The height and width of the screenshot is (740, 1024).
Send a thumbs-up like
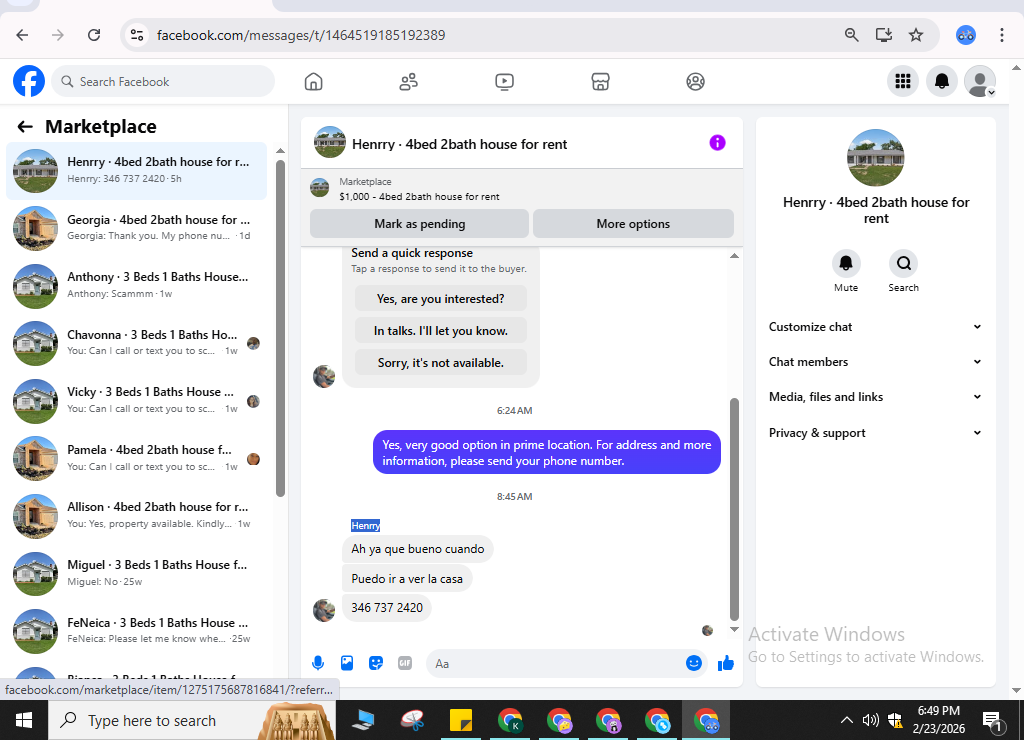726,664
